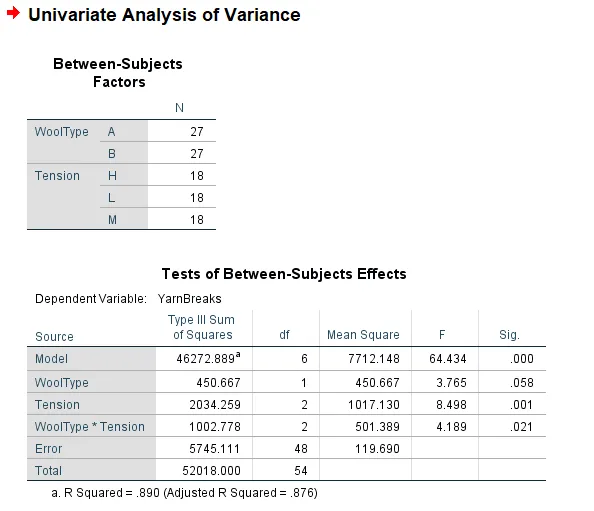
Task: Select the Model sum of squares 46272.889 cell
Action: point(204,358)
